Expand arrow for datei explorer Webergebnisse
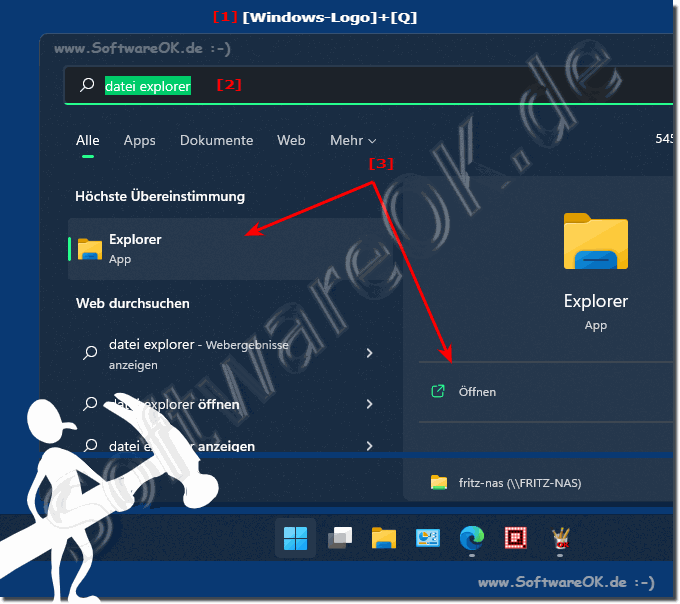 coord(369,353)
